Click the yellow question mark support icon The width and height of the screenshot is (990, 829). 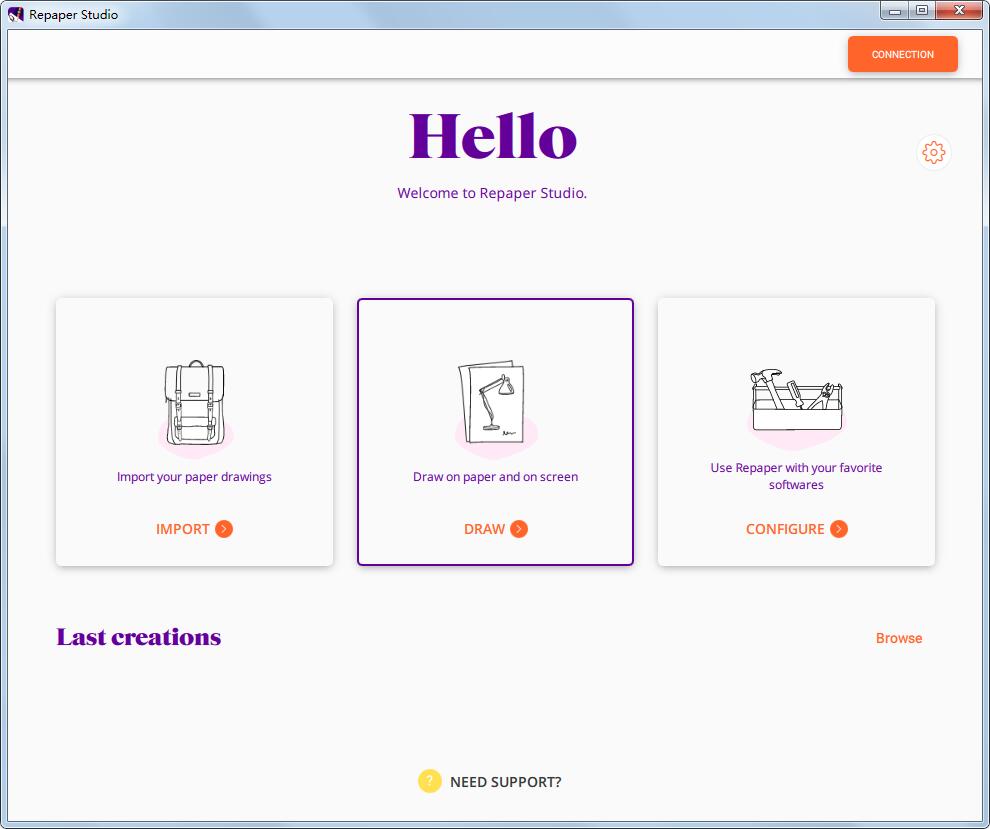point(429,781)
